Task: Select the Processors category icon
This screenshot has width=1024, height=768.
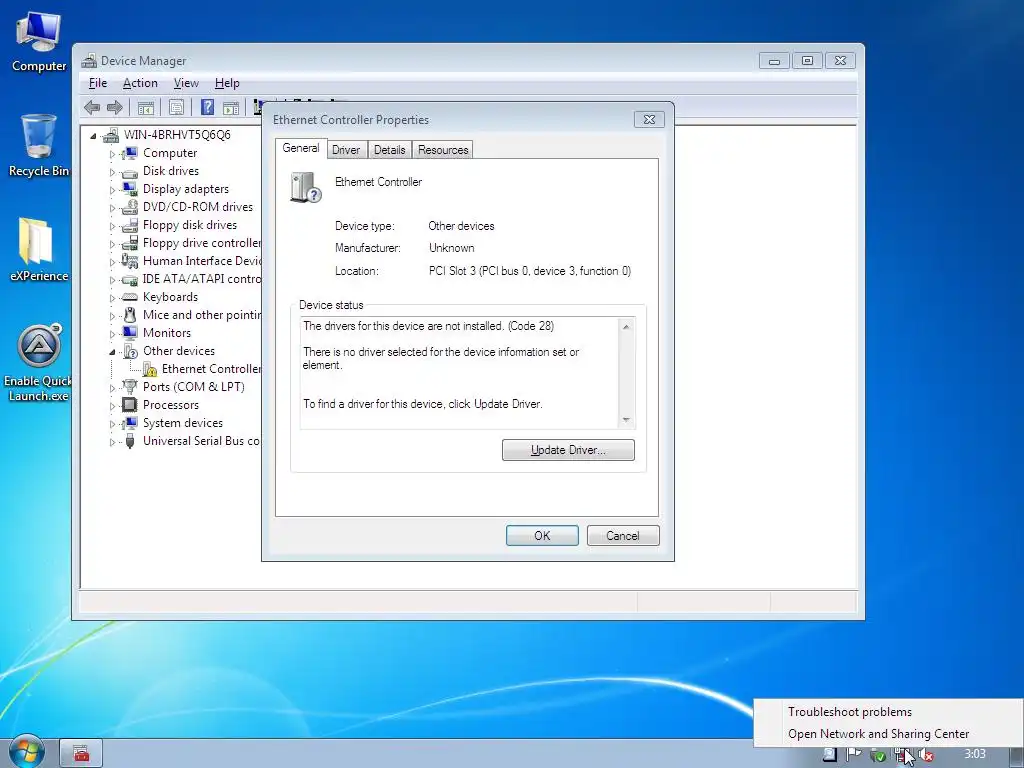Action: (x=130, y=405)
